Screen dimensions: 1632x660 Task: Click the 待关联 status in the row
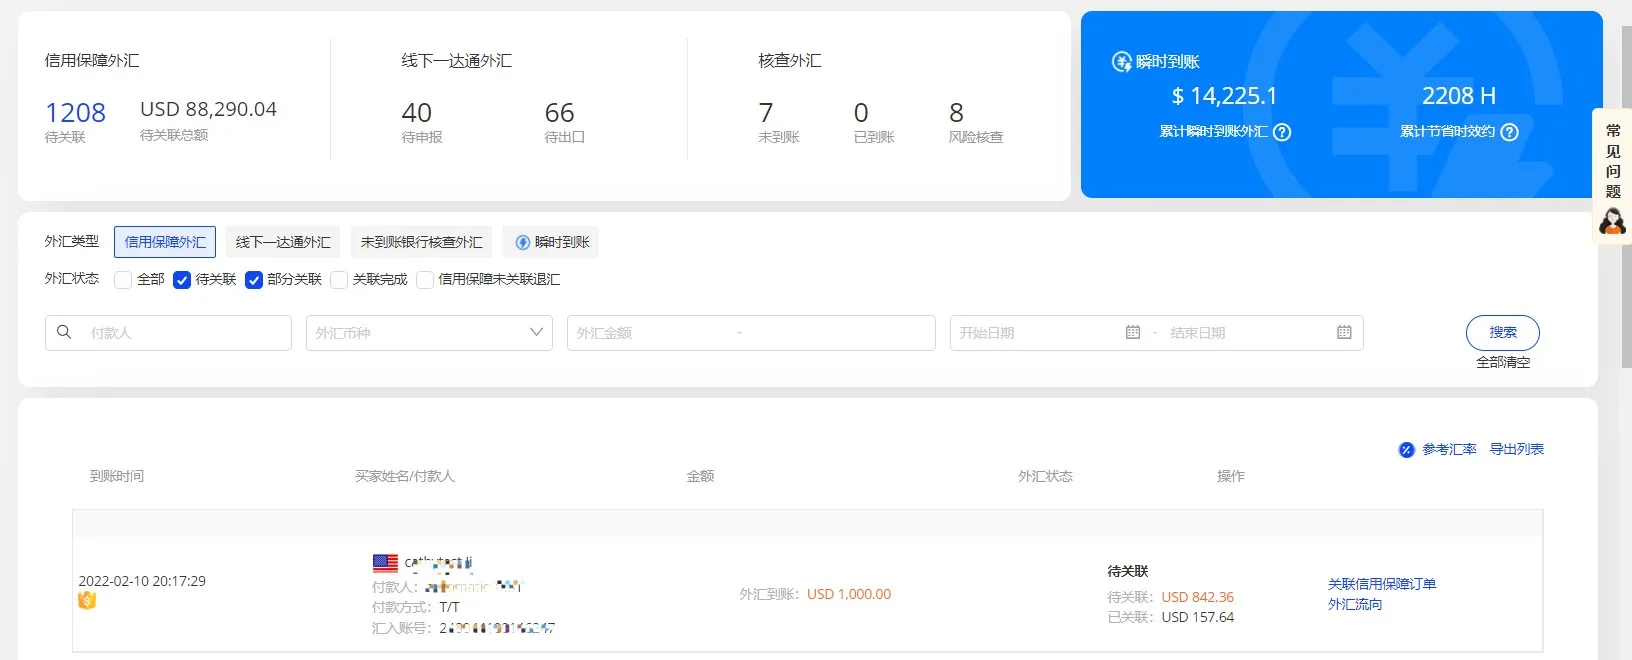coord(1128,571)
